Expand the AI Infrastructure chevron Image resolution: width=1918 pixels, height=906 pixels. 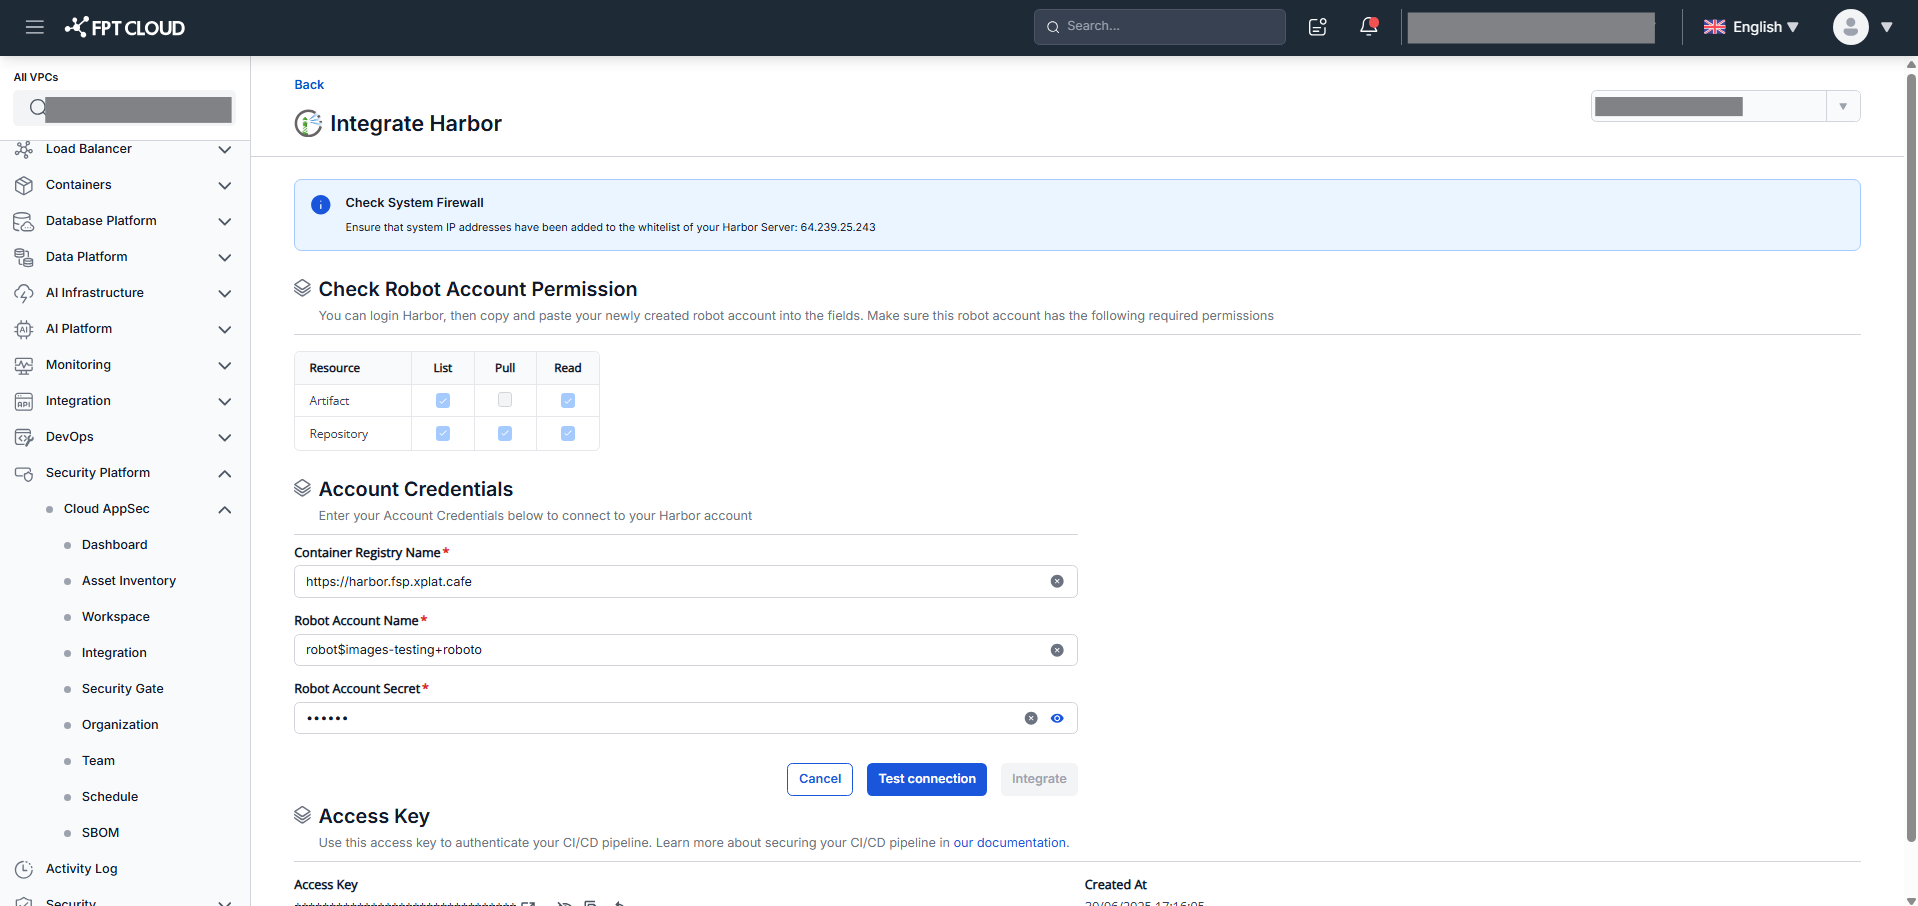225,293
